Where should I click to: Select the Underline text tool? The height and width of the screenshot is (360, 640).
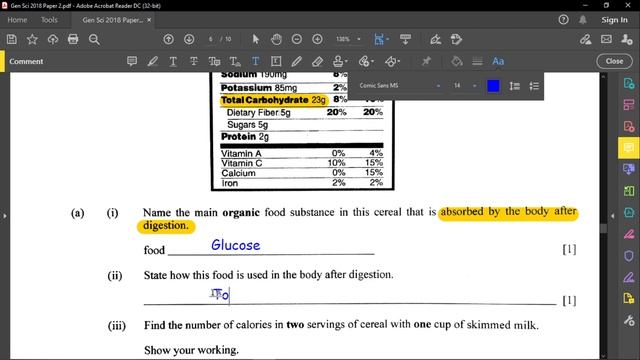pos(173,61)
